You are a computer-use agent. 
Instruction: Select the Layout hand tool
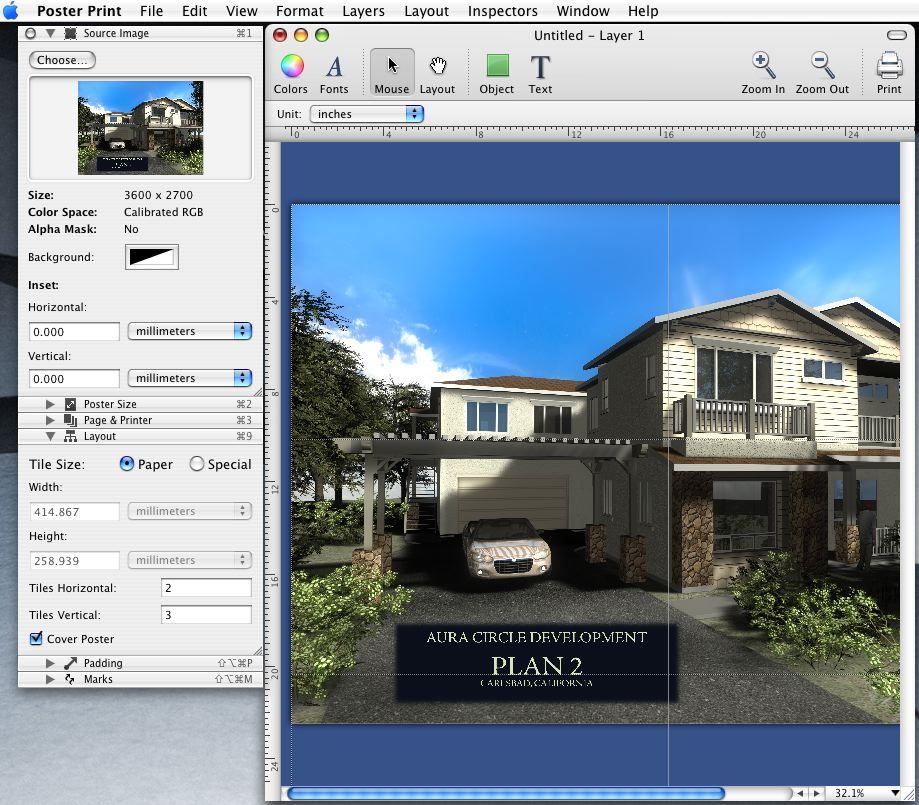click(x=437, y=74)
